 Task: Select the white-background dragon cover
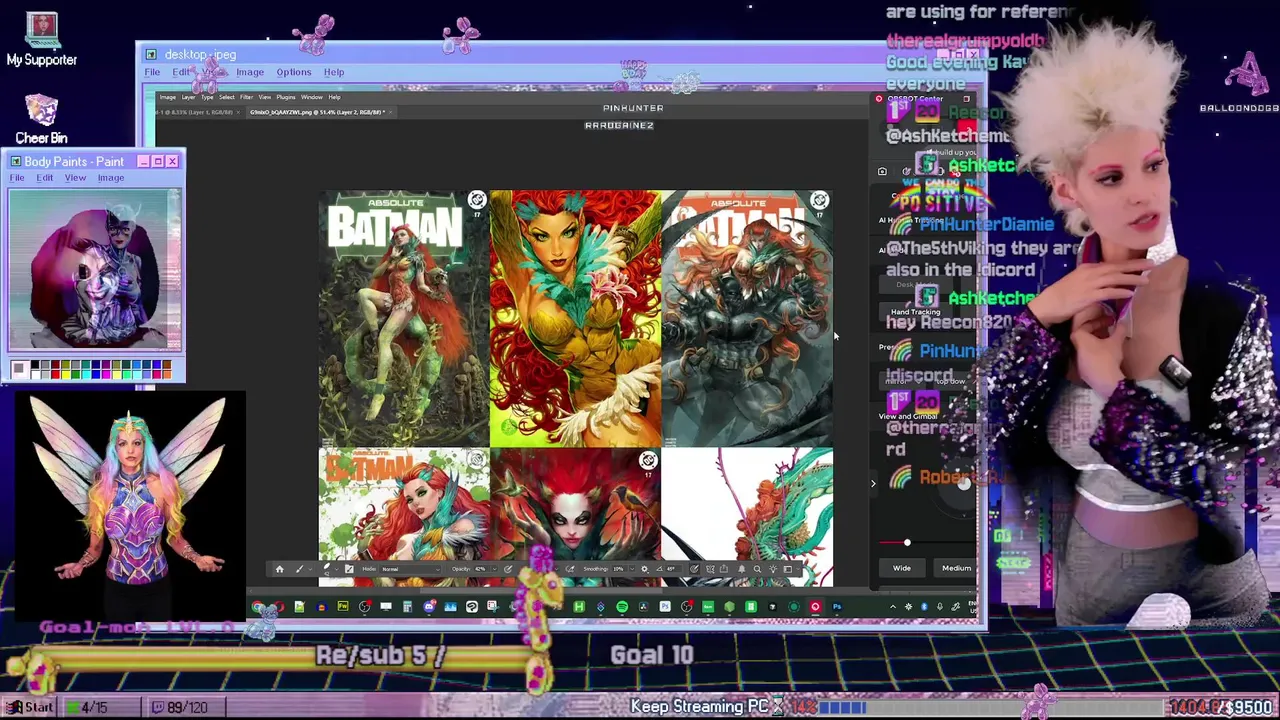tap(747, 517)
